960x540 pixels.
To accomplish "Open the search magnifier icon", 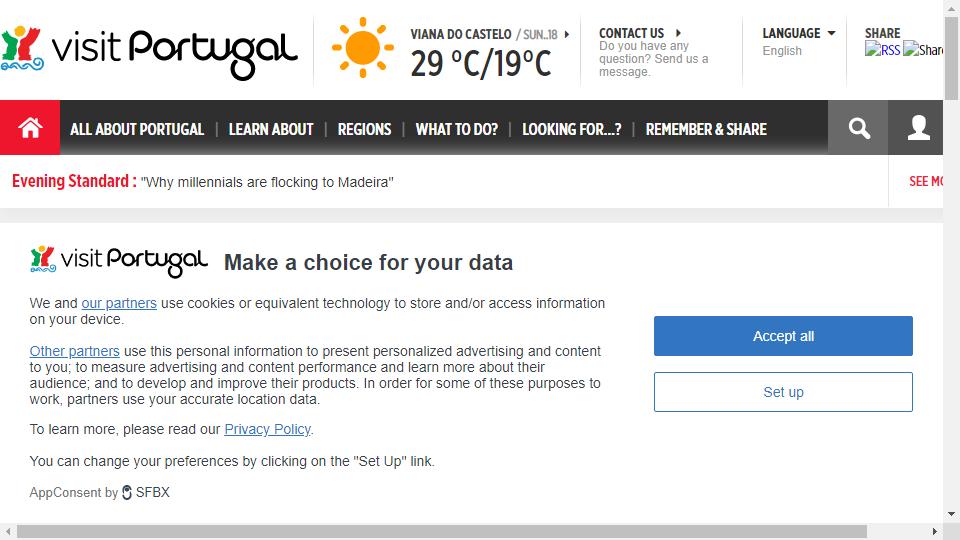I will (858, 128).
